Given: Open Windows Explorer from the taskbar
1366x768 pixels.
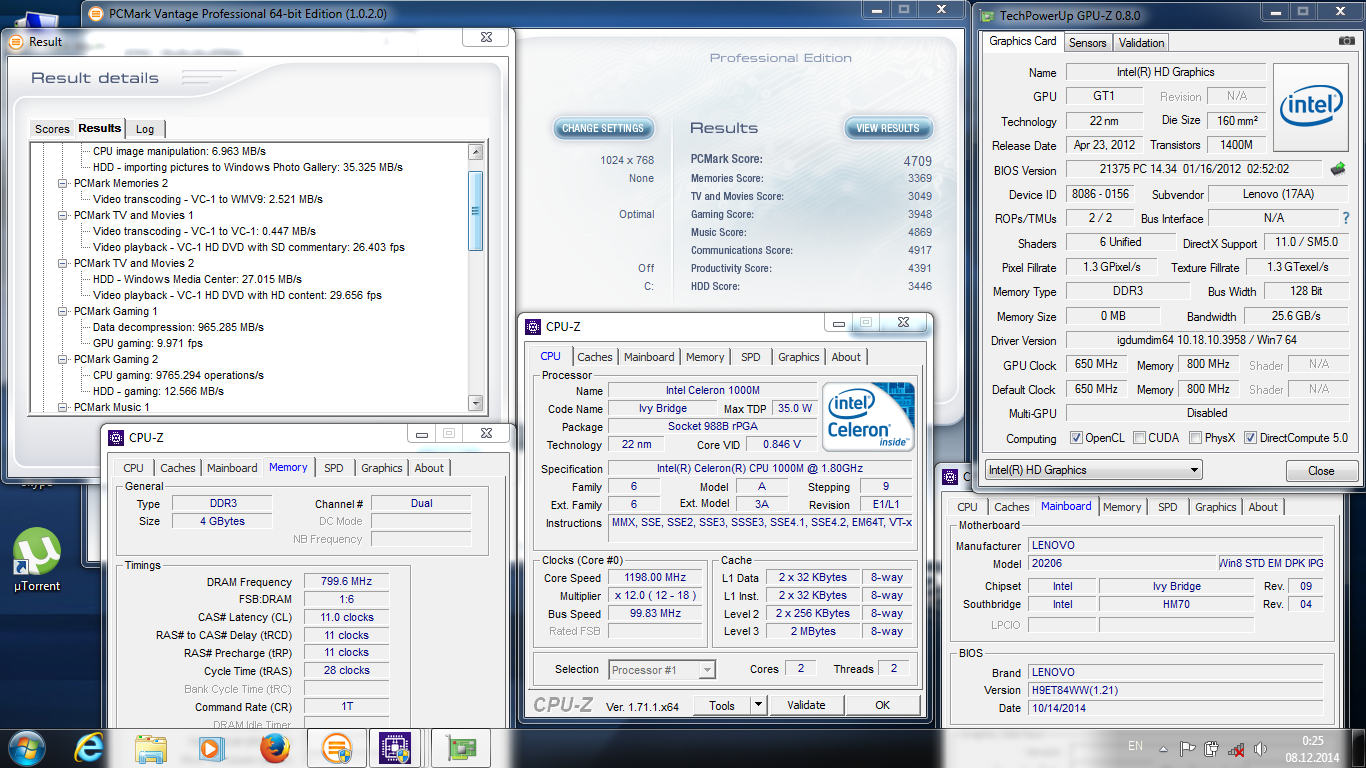Looking at the screenshot, I should point(151,748).
